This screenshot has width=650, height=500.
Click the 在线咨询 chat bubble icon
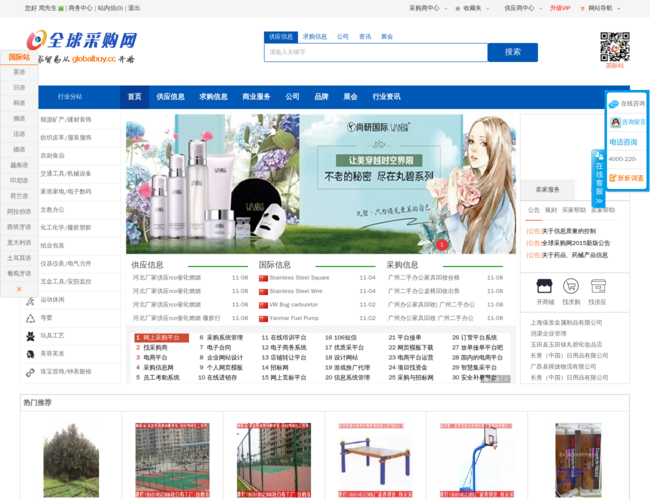[x=614, y=103]
